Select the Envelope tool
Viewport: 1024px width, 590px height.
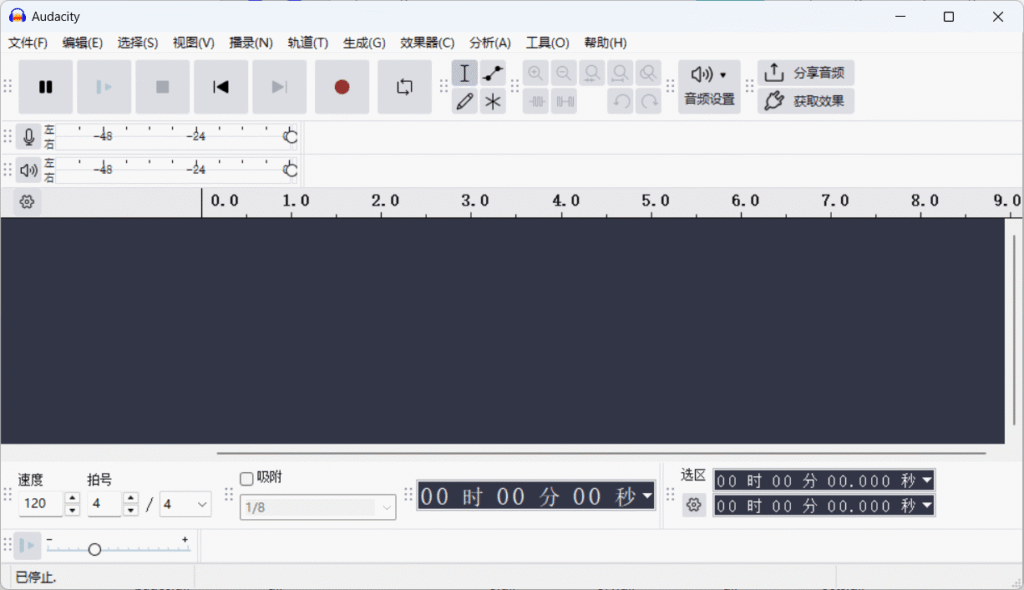point(492,73)
